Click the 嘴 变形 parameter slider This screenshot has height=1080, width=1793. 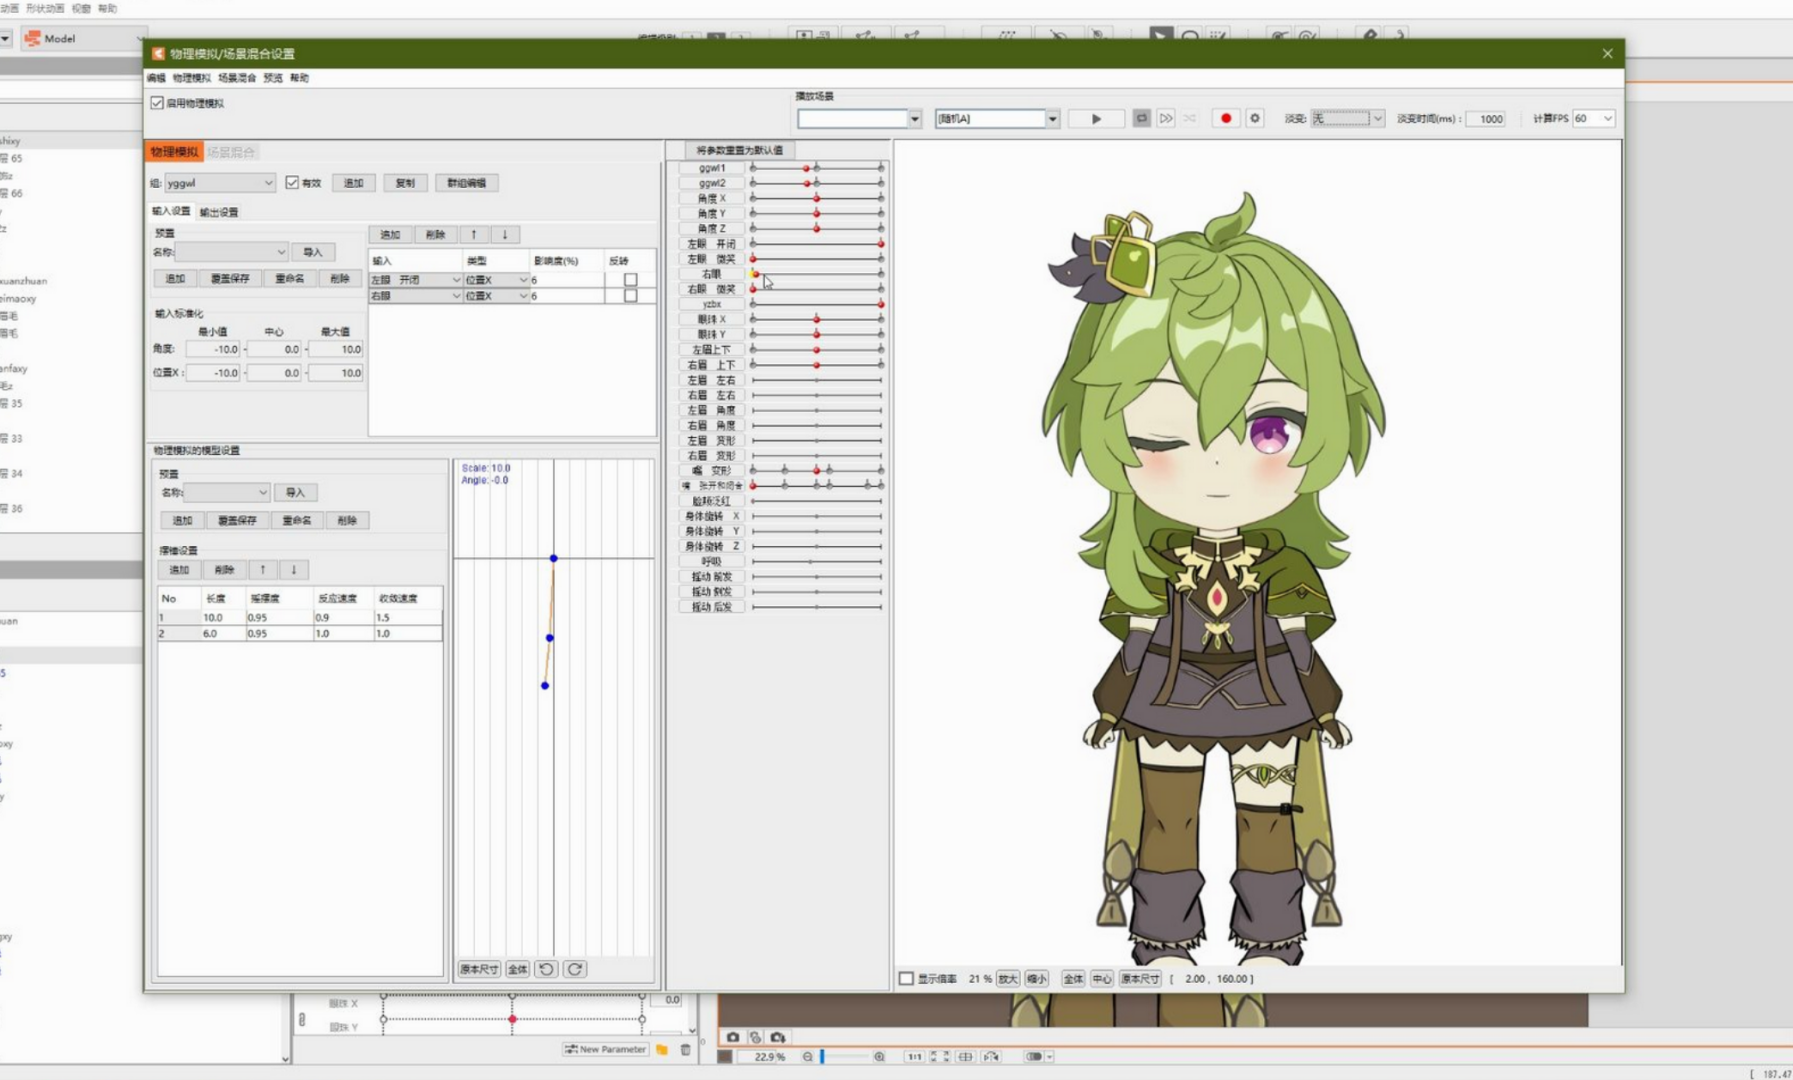[x=817, y=470]
